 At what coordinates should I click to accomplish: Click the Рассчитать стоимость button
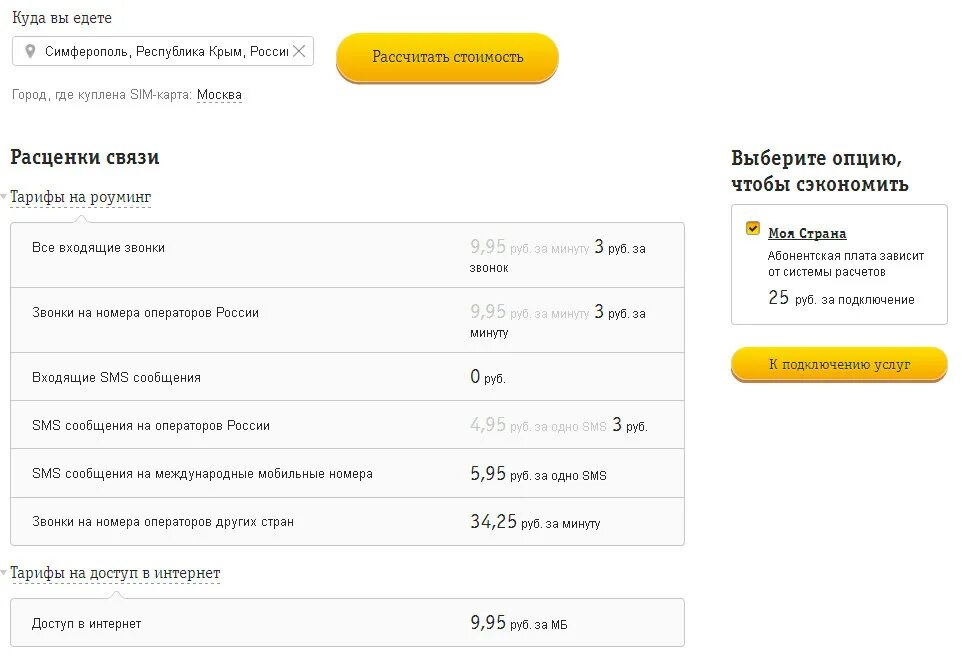(447, 57)
